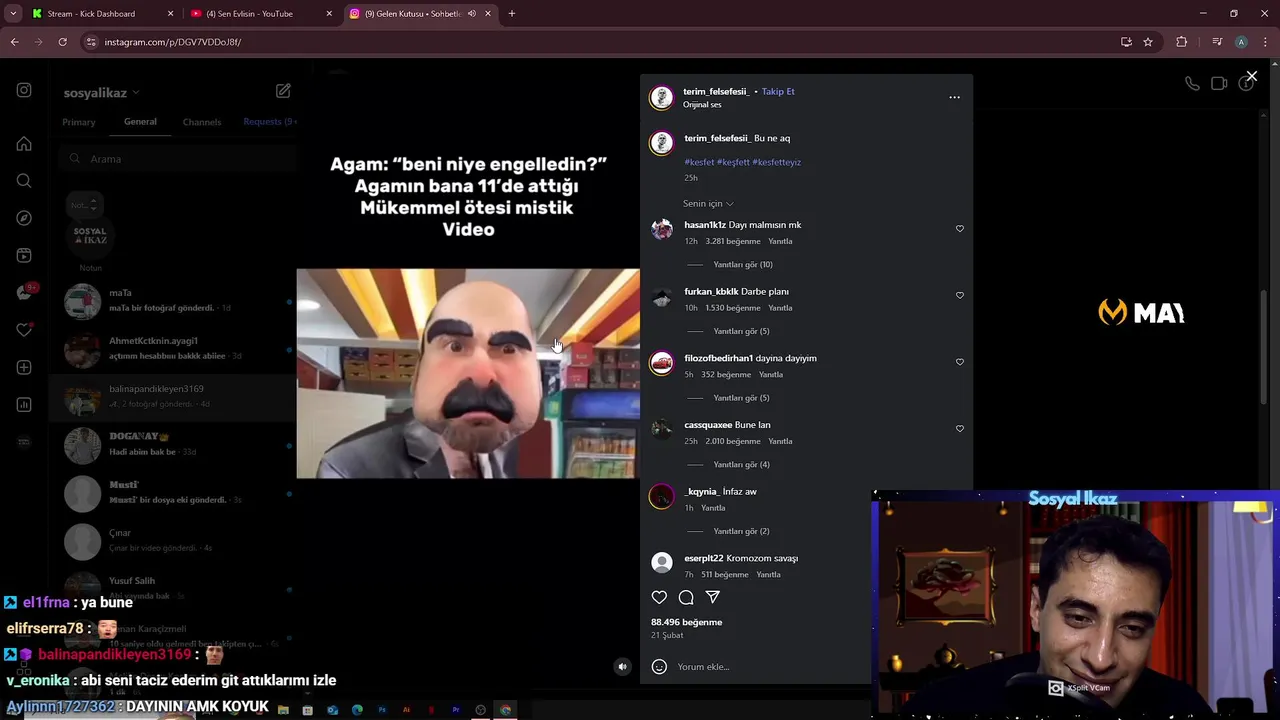Screen dimensions: 1280x720
Task: Open Chrome extensions puzzle icon
Action: (1182, 42)
